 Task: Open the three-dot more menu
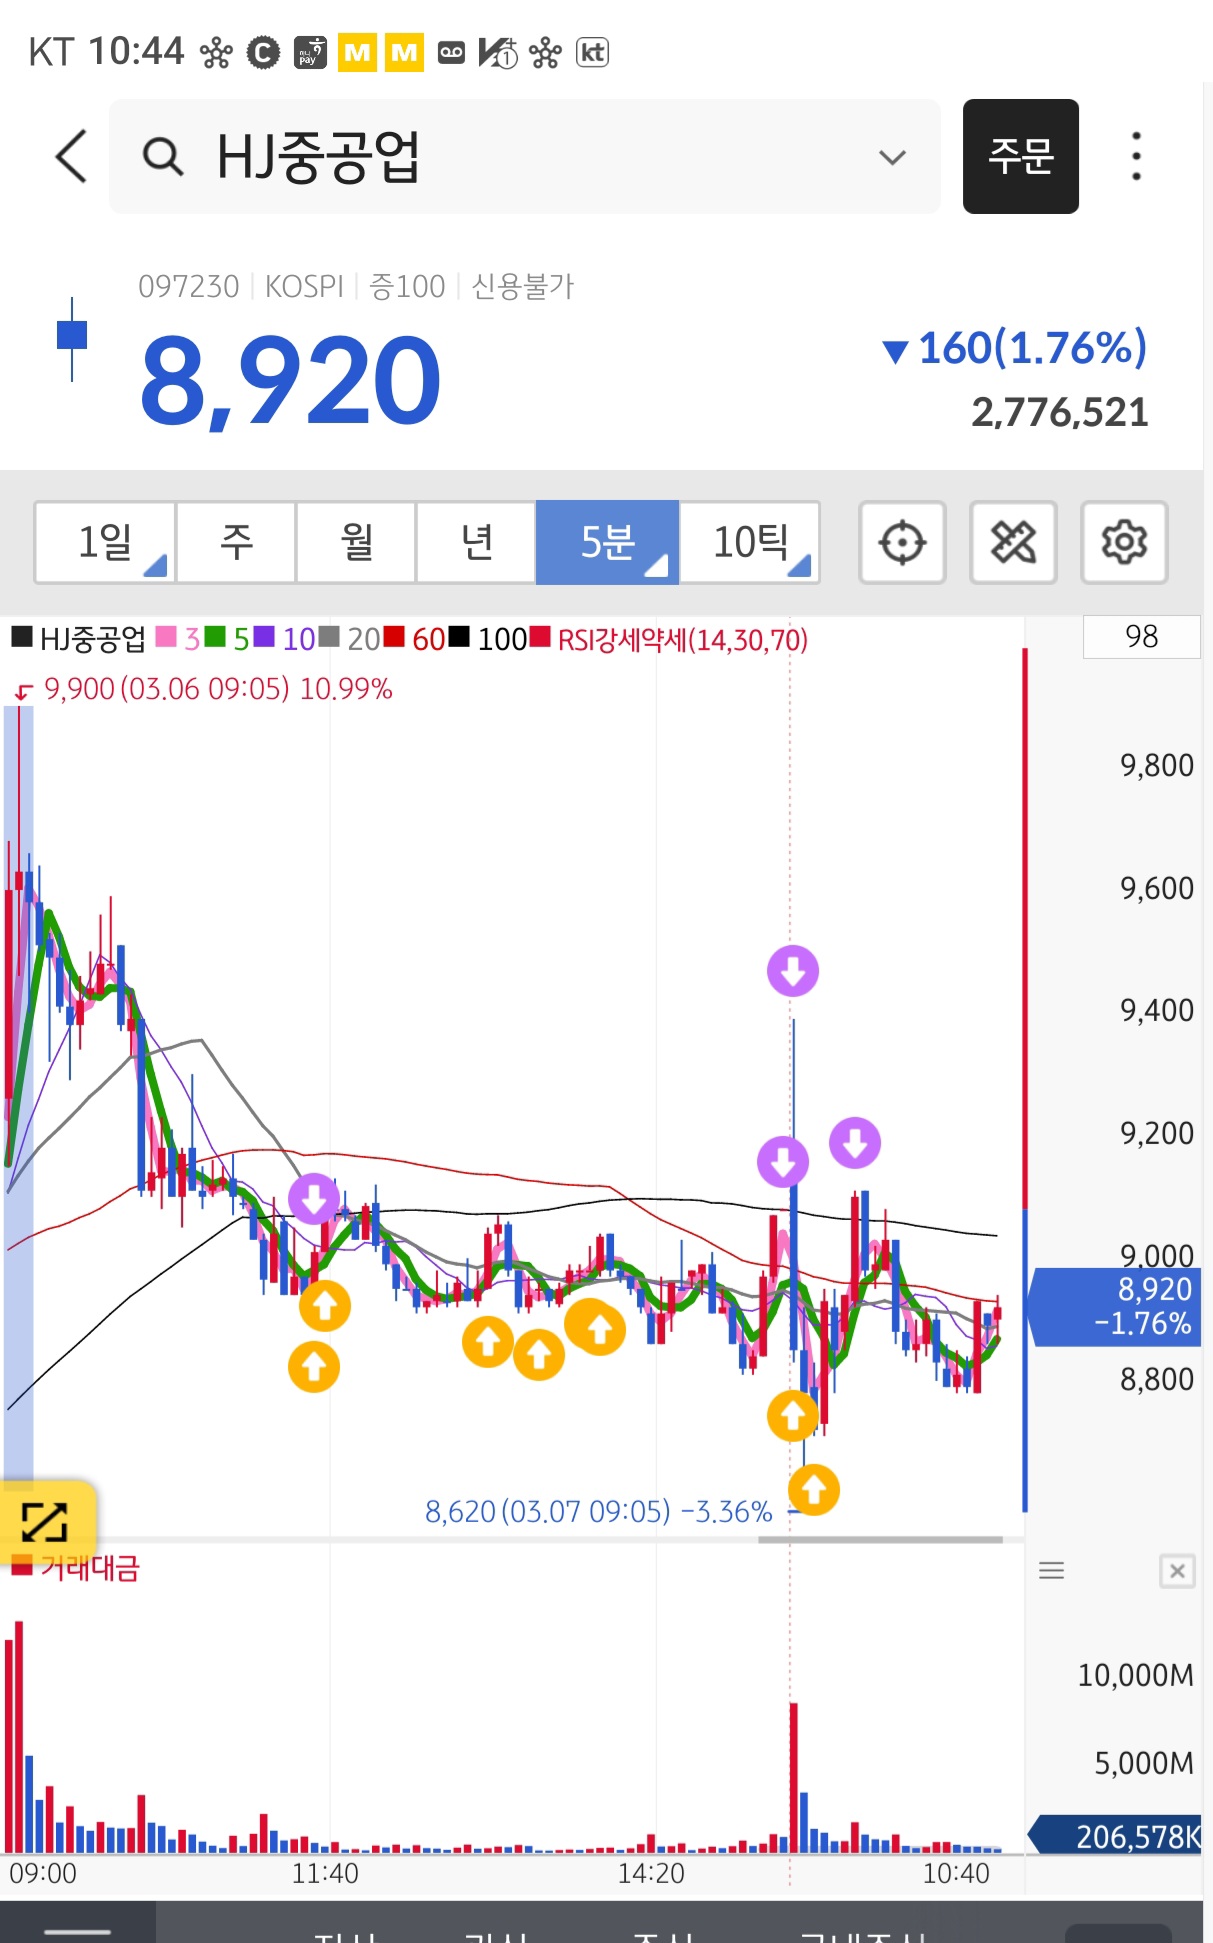pyautogui.click(x=1136, y=156)
